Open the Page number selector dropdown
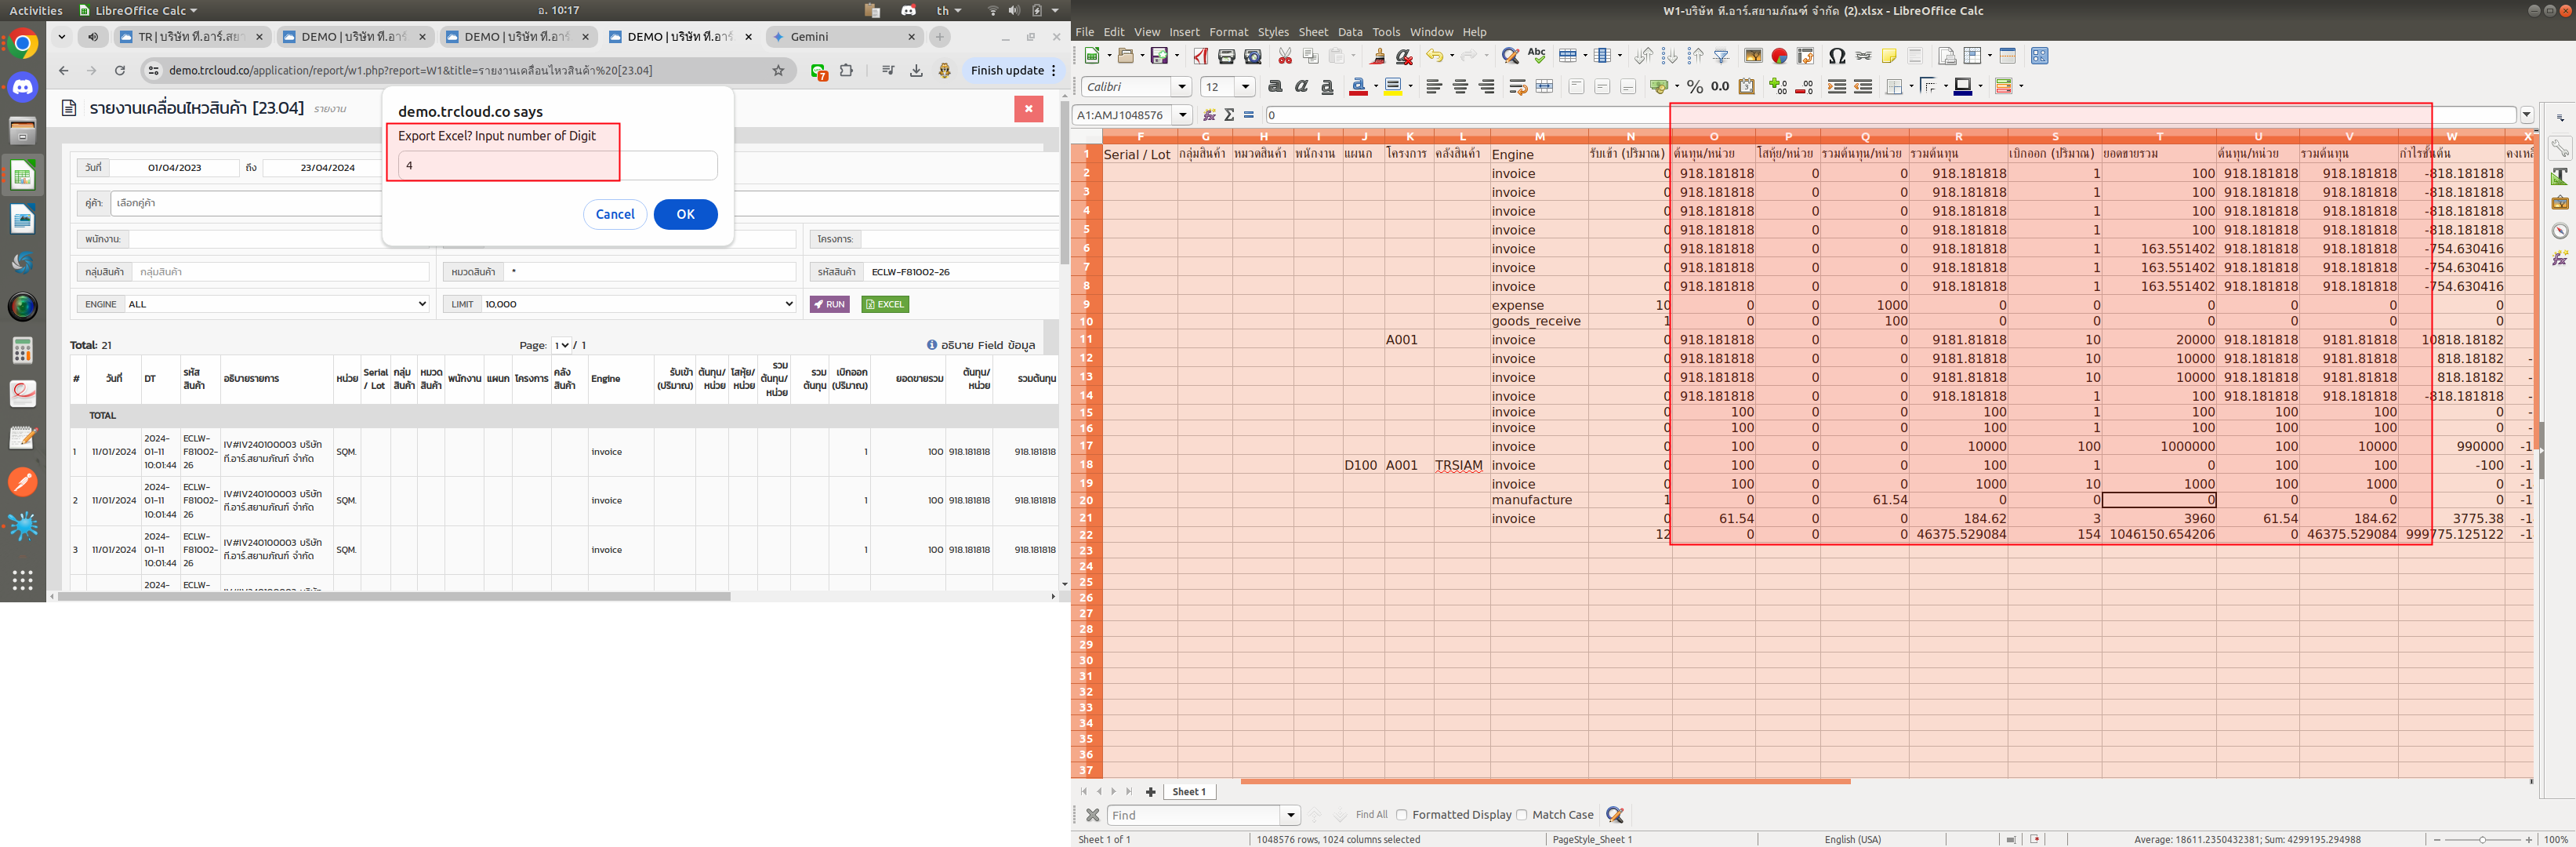 coord(561,345)
